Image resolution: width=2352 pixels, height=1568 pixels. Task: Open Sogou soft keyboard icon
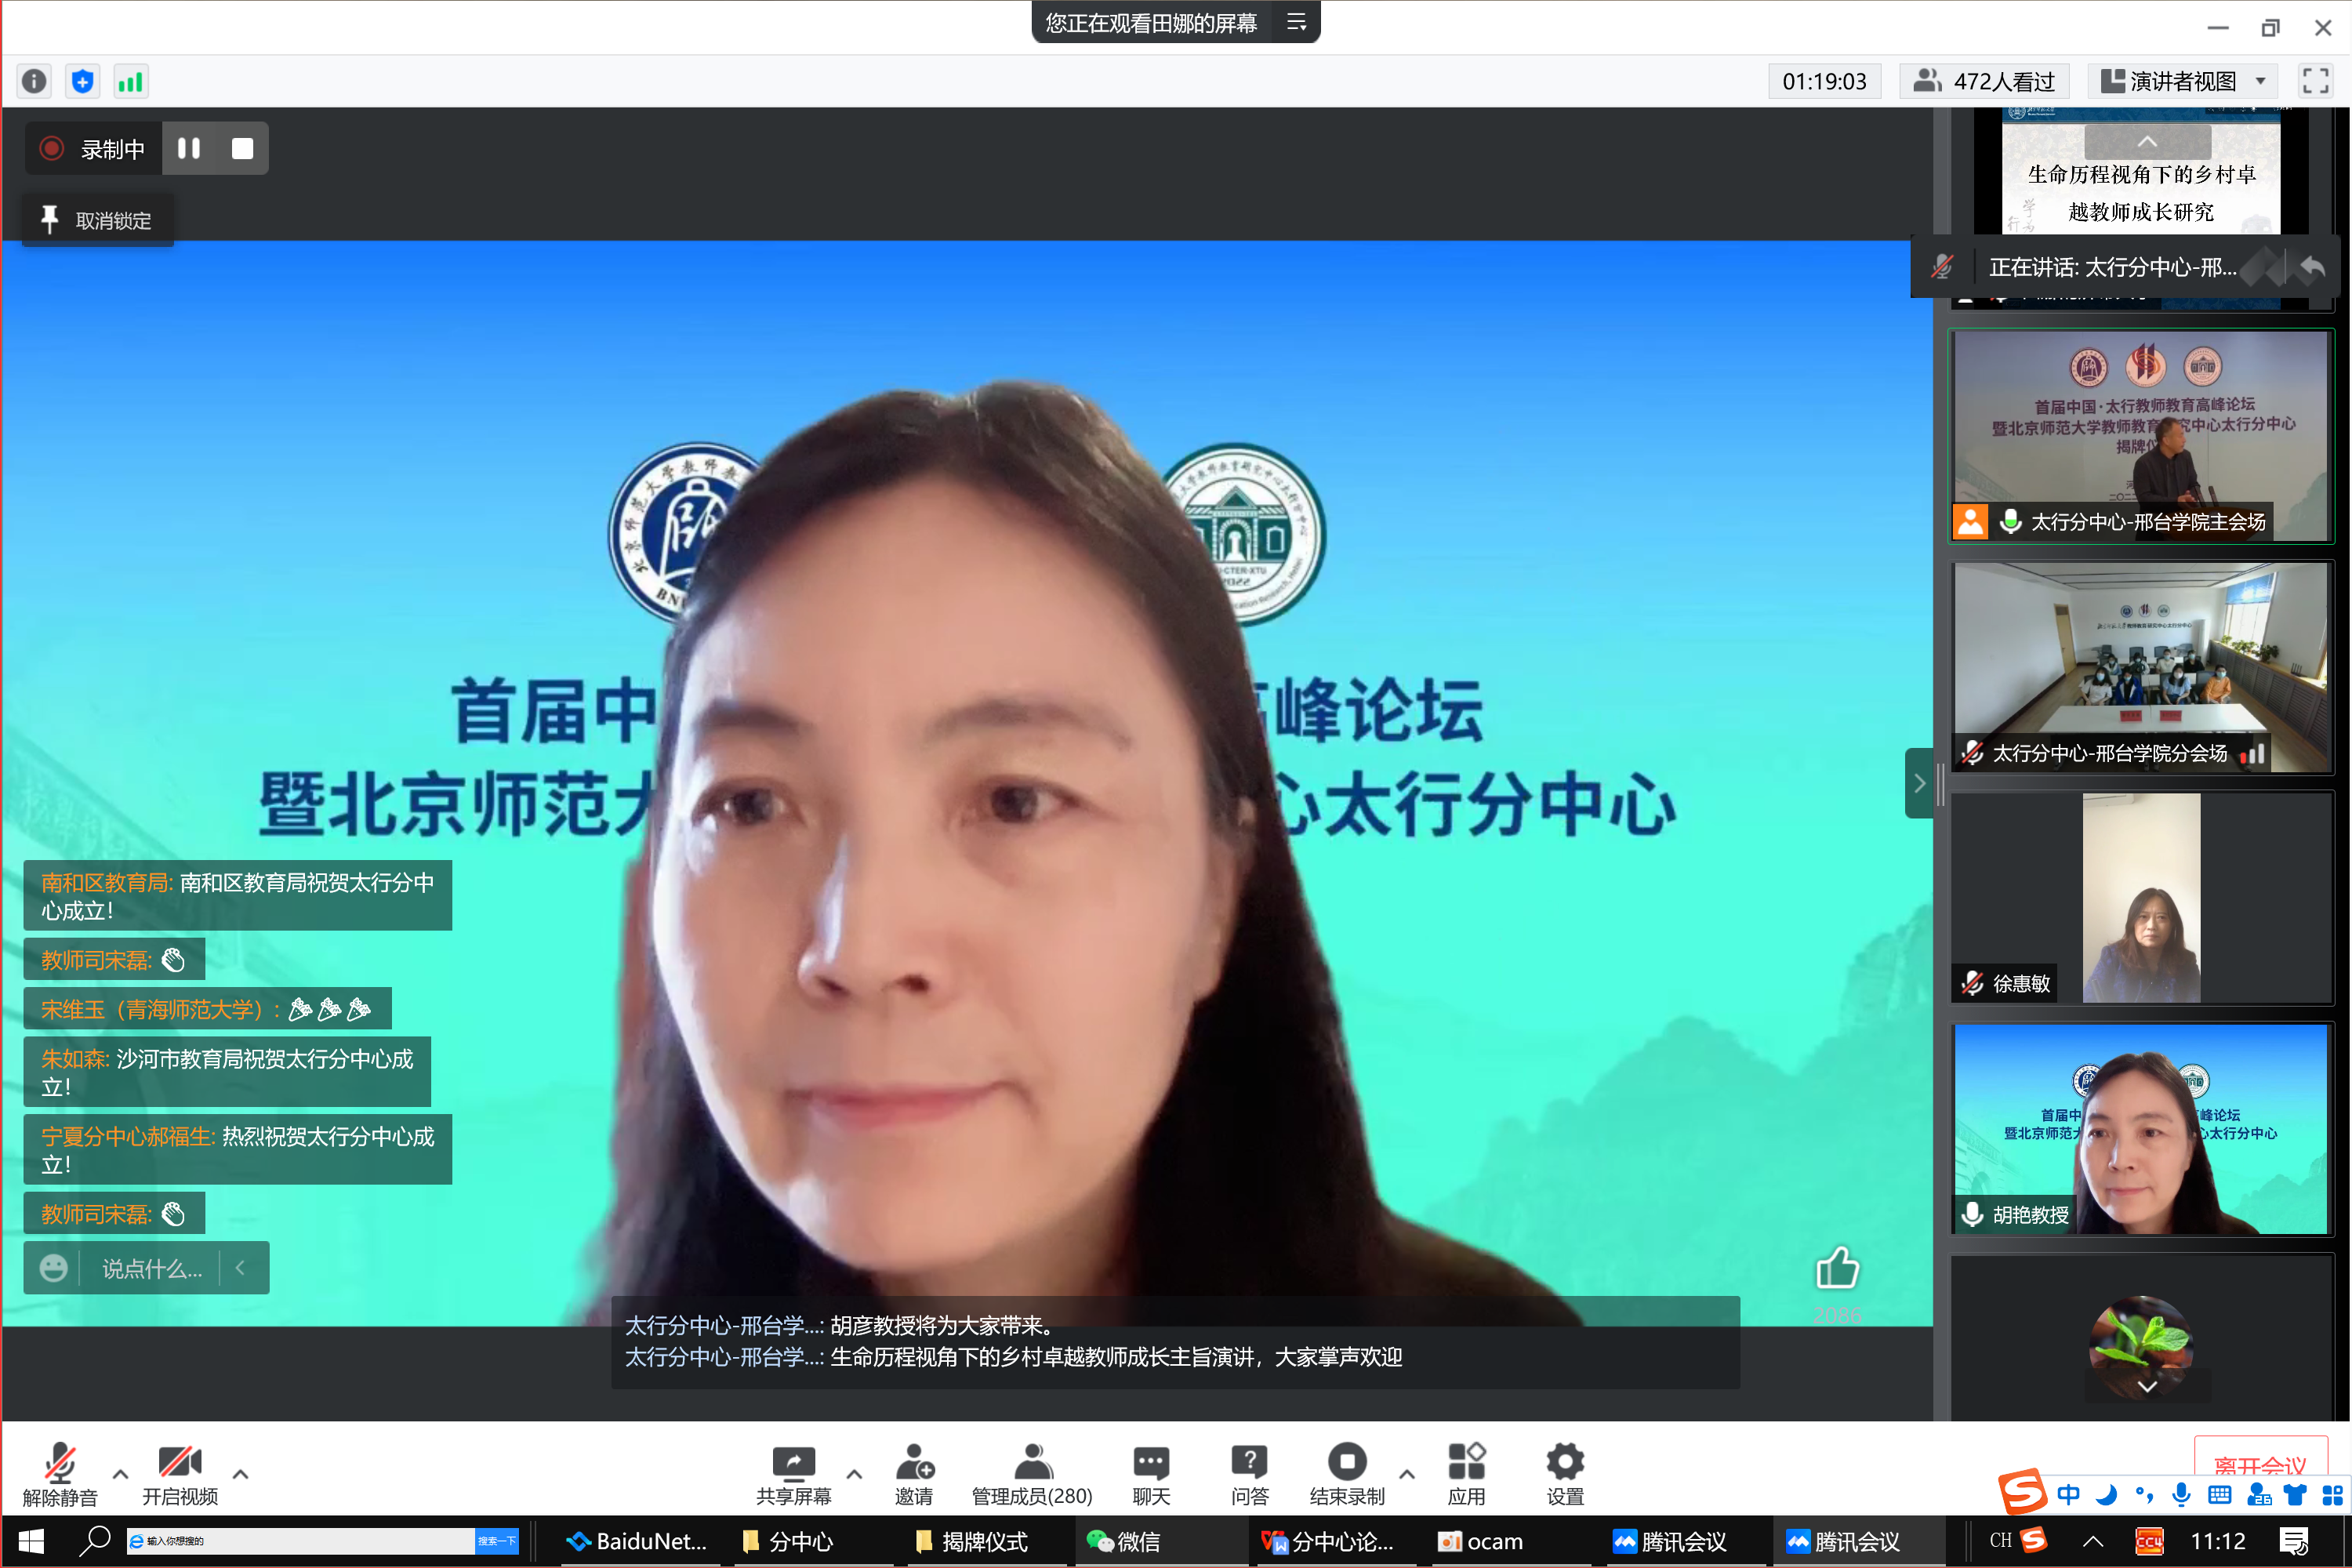pyautogui.click(x=2219, y=1495)
